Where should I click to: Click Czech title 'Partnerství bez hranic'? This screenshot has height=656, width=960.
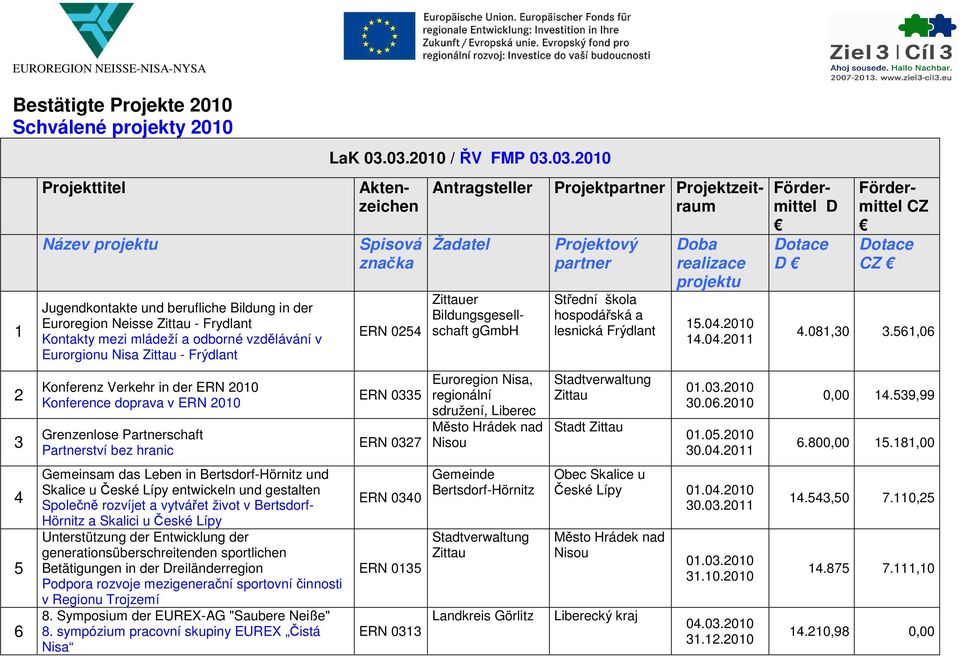click(107, 450)
